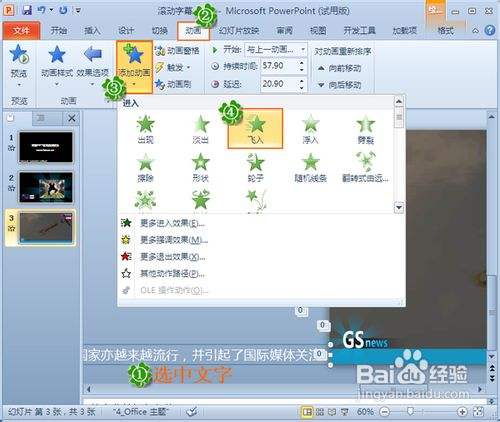
Task: Open the customize quick access toolbar arrow
Action: click(78, 10)
